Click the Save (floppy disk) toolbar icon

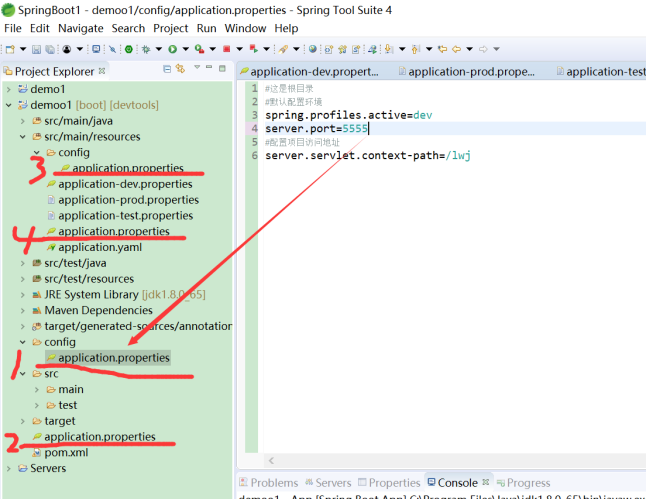36,49
